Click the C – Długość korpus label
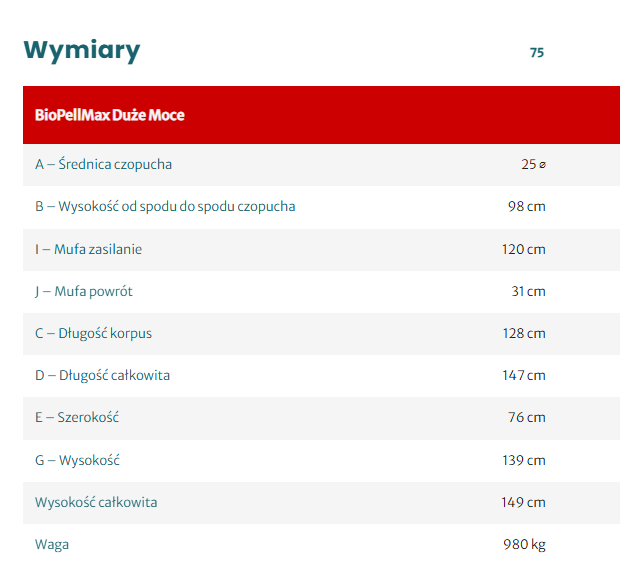Screen dimensions: 641x586 click(x=93, y=334)
